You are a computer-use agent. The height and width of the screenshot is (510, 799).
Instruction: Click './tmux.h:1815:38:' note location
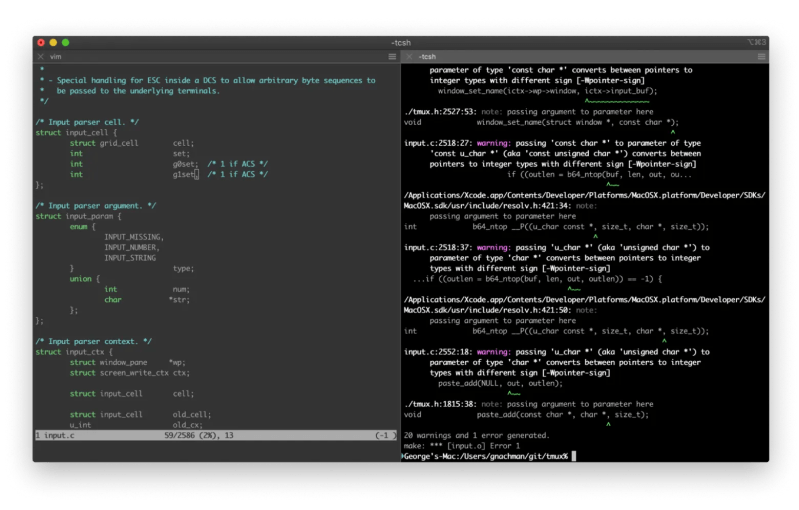coord(440,404)
